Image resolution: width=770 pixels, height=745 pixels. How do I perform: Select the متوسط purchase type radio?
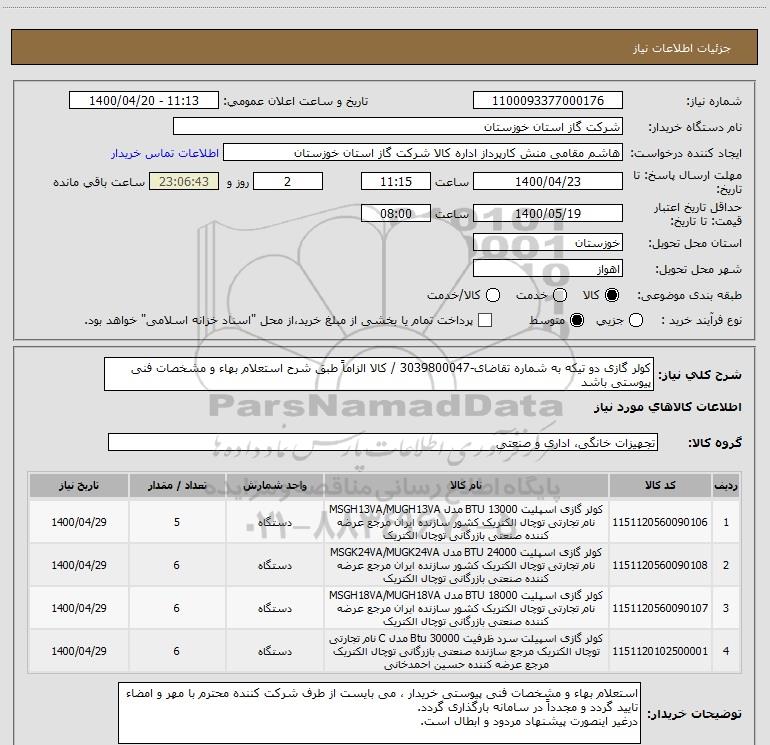pyautogui.click(x=577, y=320)
